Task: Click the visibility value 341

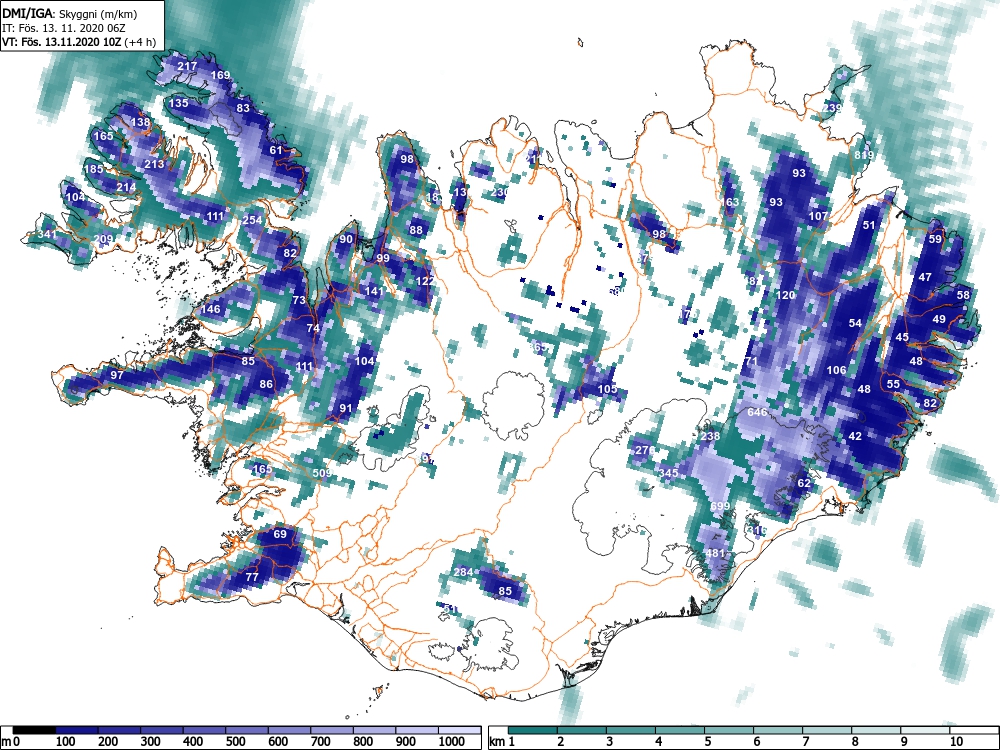Action: 47,235
